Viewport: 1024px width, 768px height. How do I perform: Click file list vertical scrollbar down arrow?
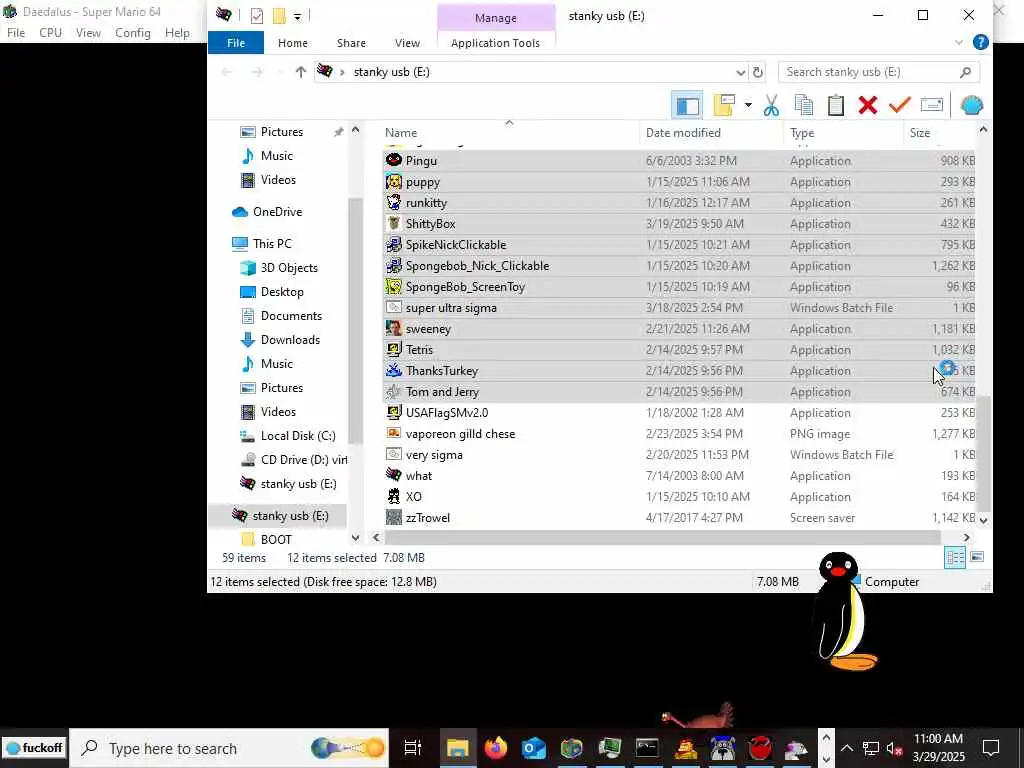pyautogui.click(x=984, y=520)
